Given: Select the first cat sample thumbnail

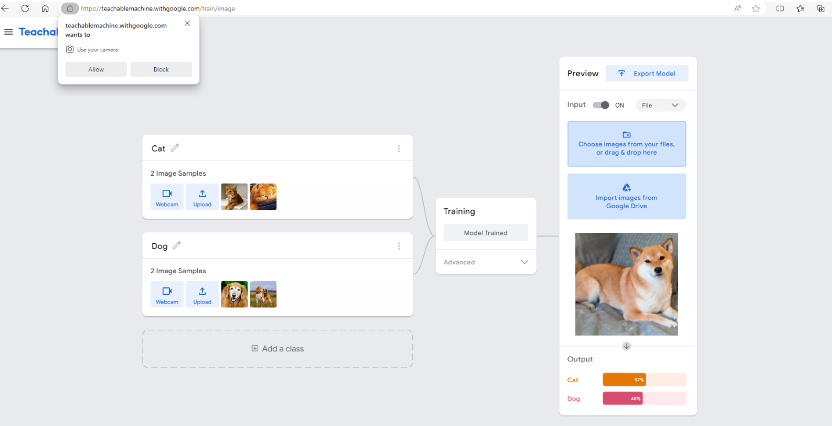Looking at the screenshot, I should (234, 196).
